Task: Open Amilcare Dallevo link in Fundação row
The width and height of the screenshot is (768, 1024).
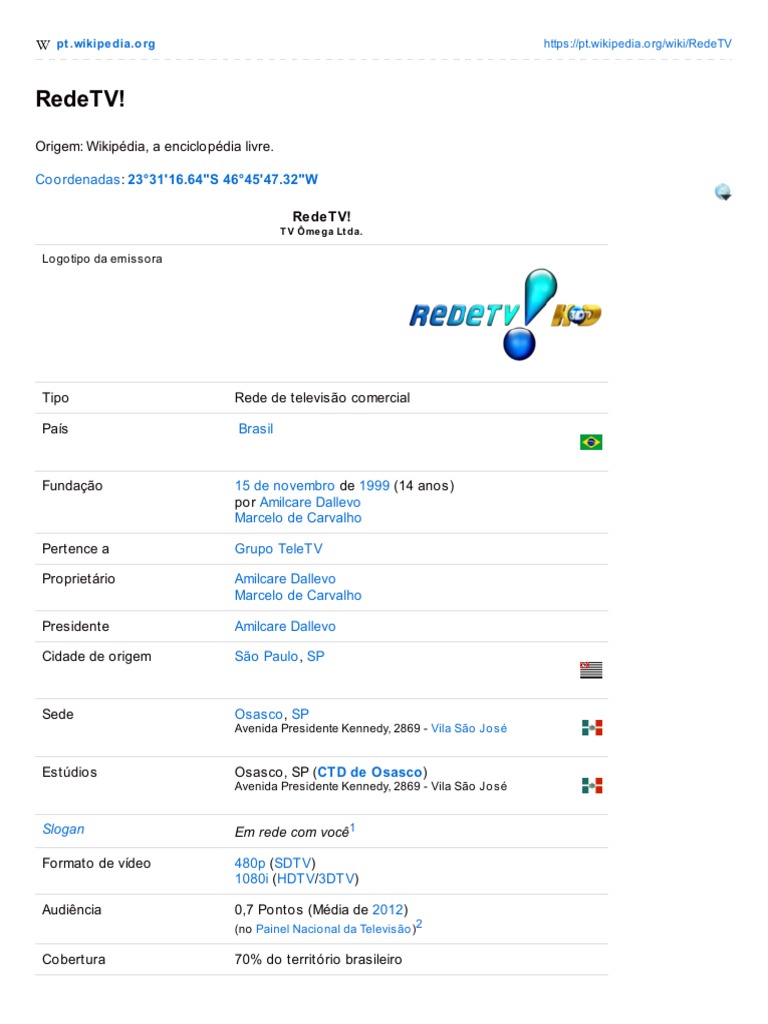Action: click(x=310, y=502)
